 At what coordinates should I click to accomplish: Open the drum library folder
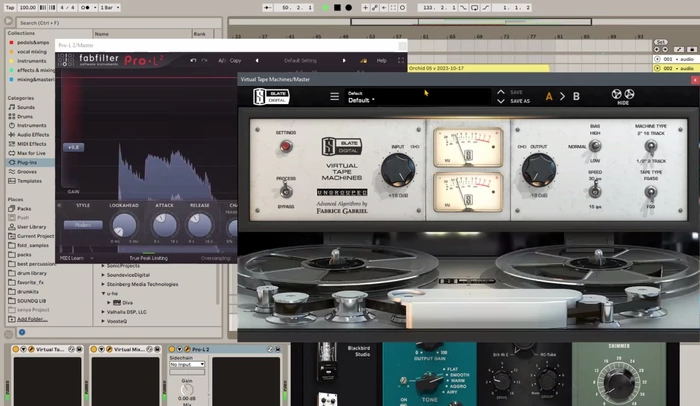32,273
